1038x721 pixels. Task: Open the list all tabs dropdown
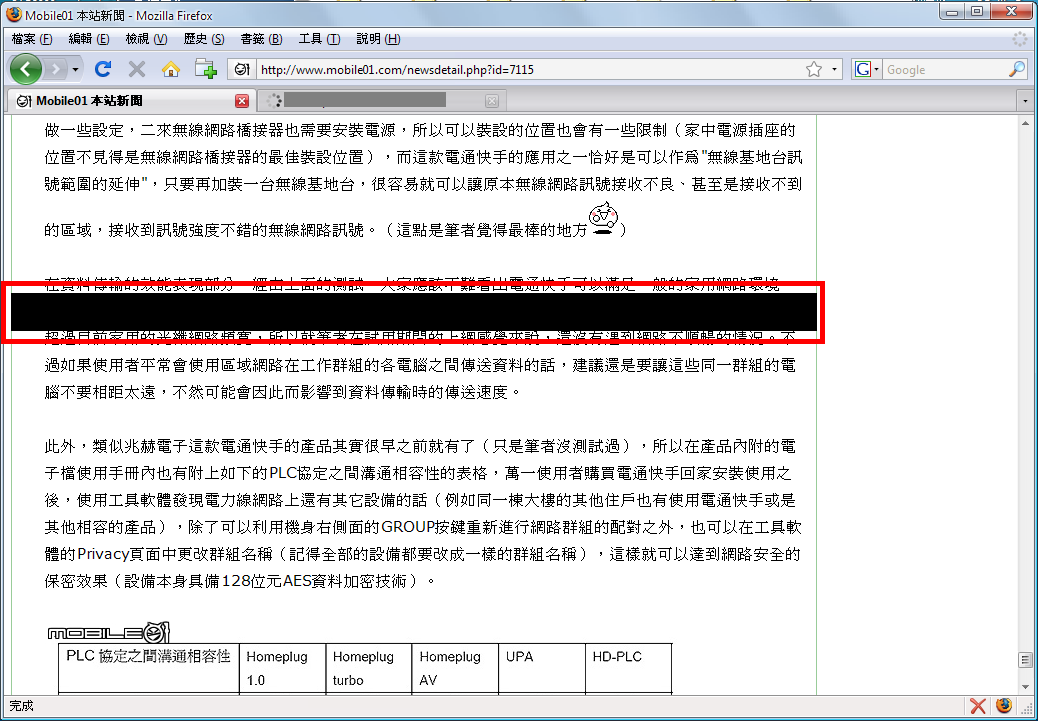click(1025, 101)
